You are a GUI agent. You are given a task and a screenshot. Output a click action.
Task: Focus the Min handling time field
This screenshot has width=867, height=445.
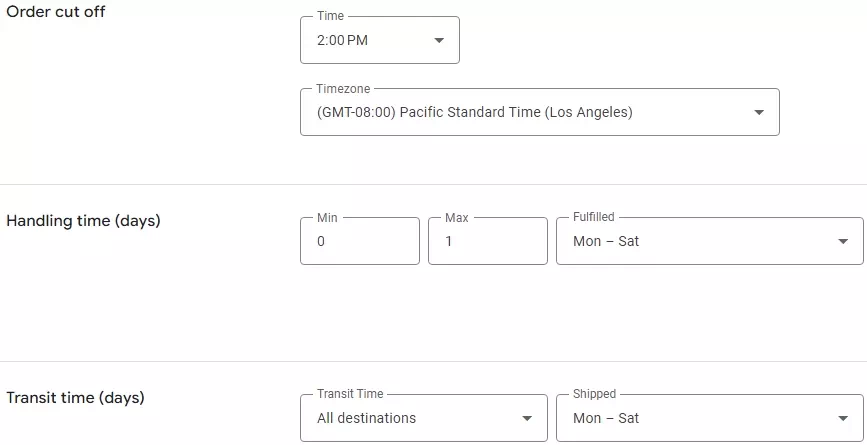[360, 242]
